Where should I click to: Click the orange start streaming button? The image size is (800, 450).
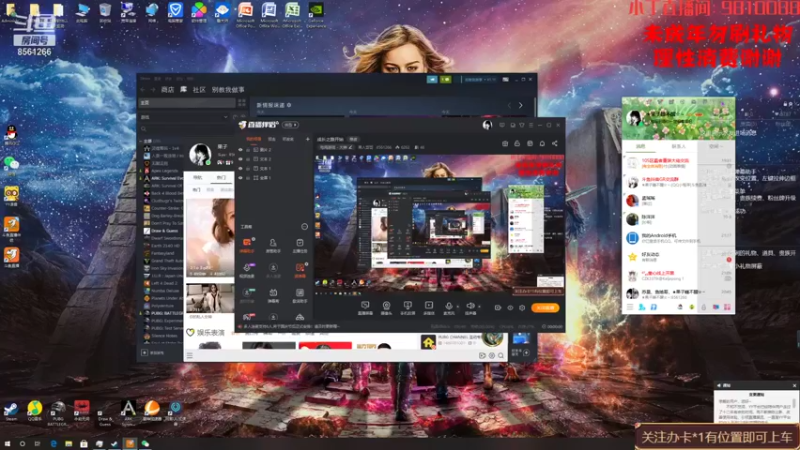[545, 308]
